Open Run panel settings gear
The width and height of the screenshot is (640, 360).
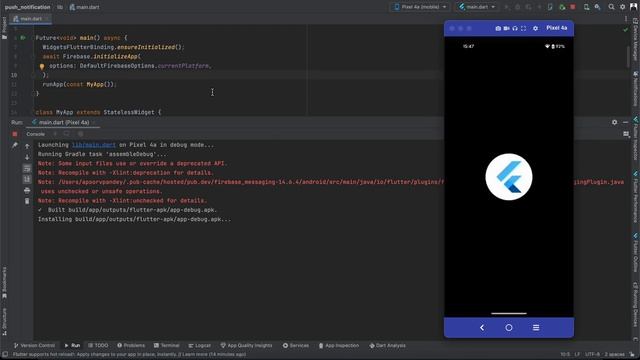click(614, 122)
